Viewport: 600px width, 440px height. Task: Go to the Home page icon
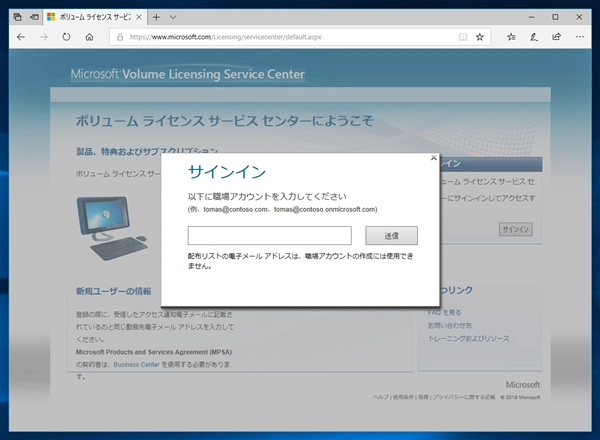(x=89, y=37)
